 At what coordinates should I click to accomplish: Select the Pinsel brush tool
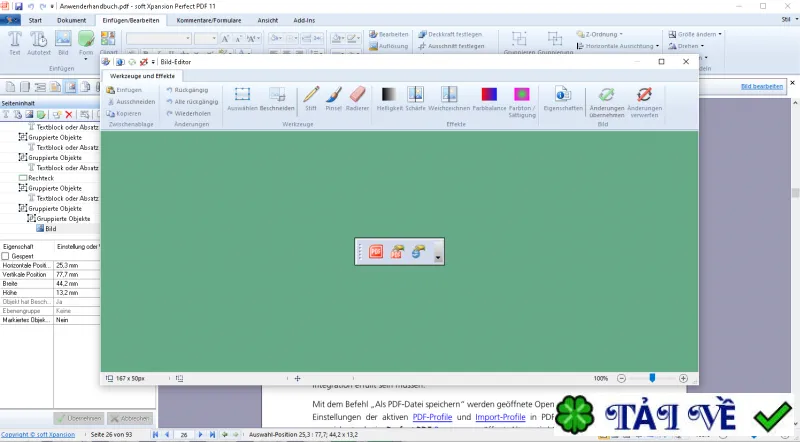point(334,99)
